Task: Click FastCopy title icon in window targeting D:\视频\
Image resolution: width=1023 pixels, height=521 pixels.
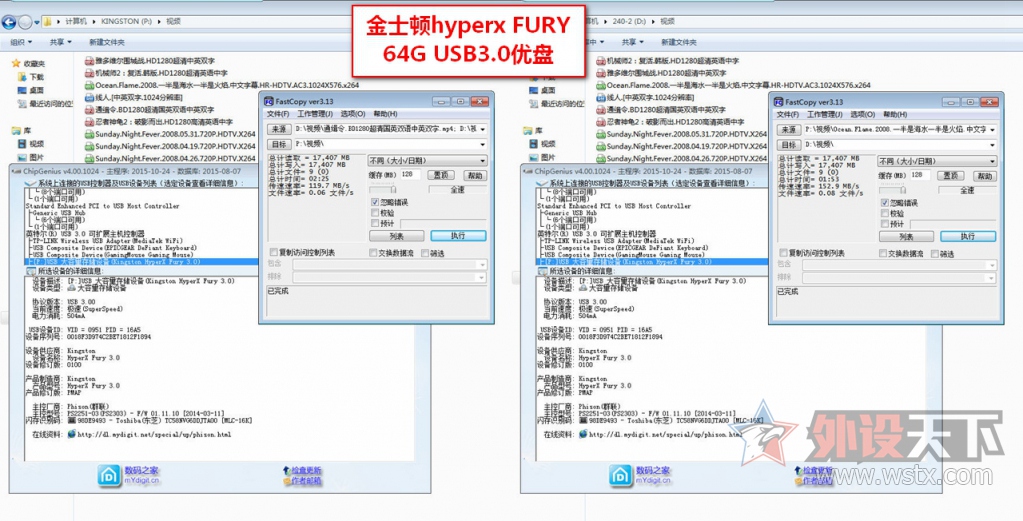Action: [x=778, y=102]
